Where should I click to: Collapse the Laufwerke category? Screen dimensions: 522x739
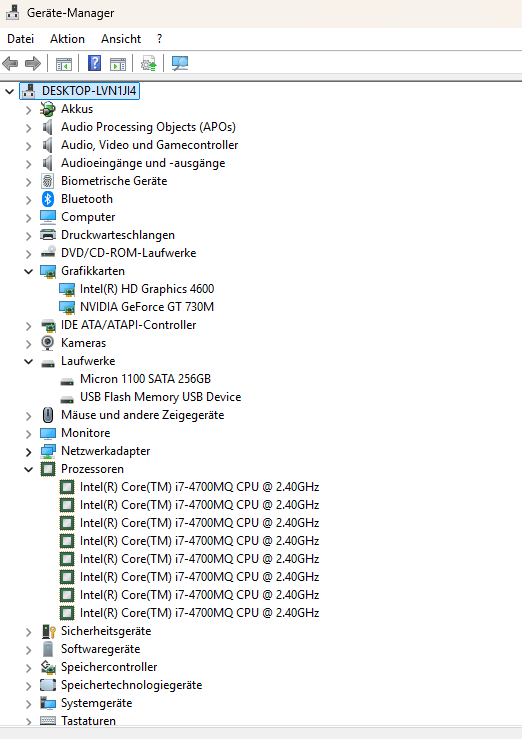pyautogui.click(x=29, y=361)
